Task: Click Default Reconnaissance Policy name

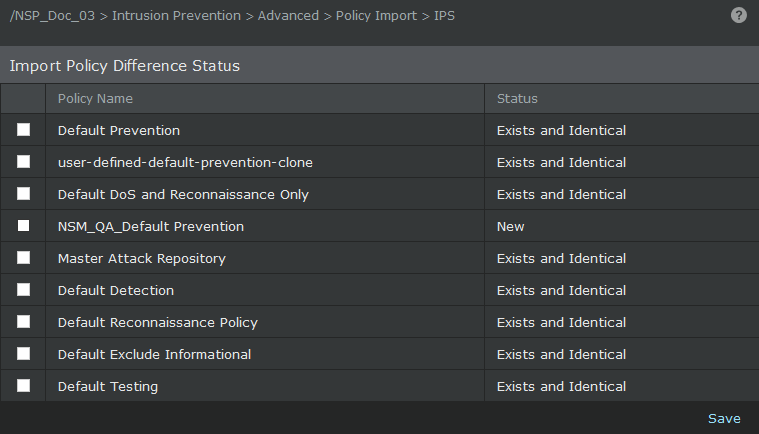Action: point(157,322)
